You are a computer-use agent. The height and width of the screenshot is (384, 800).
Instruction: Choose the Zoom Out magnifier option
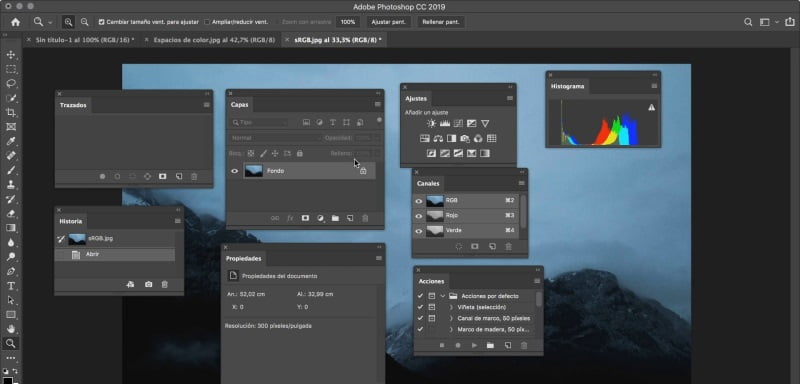[85, 22]
